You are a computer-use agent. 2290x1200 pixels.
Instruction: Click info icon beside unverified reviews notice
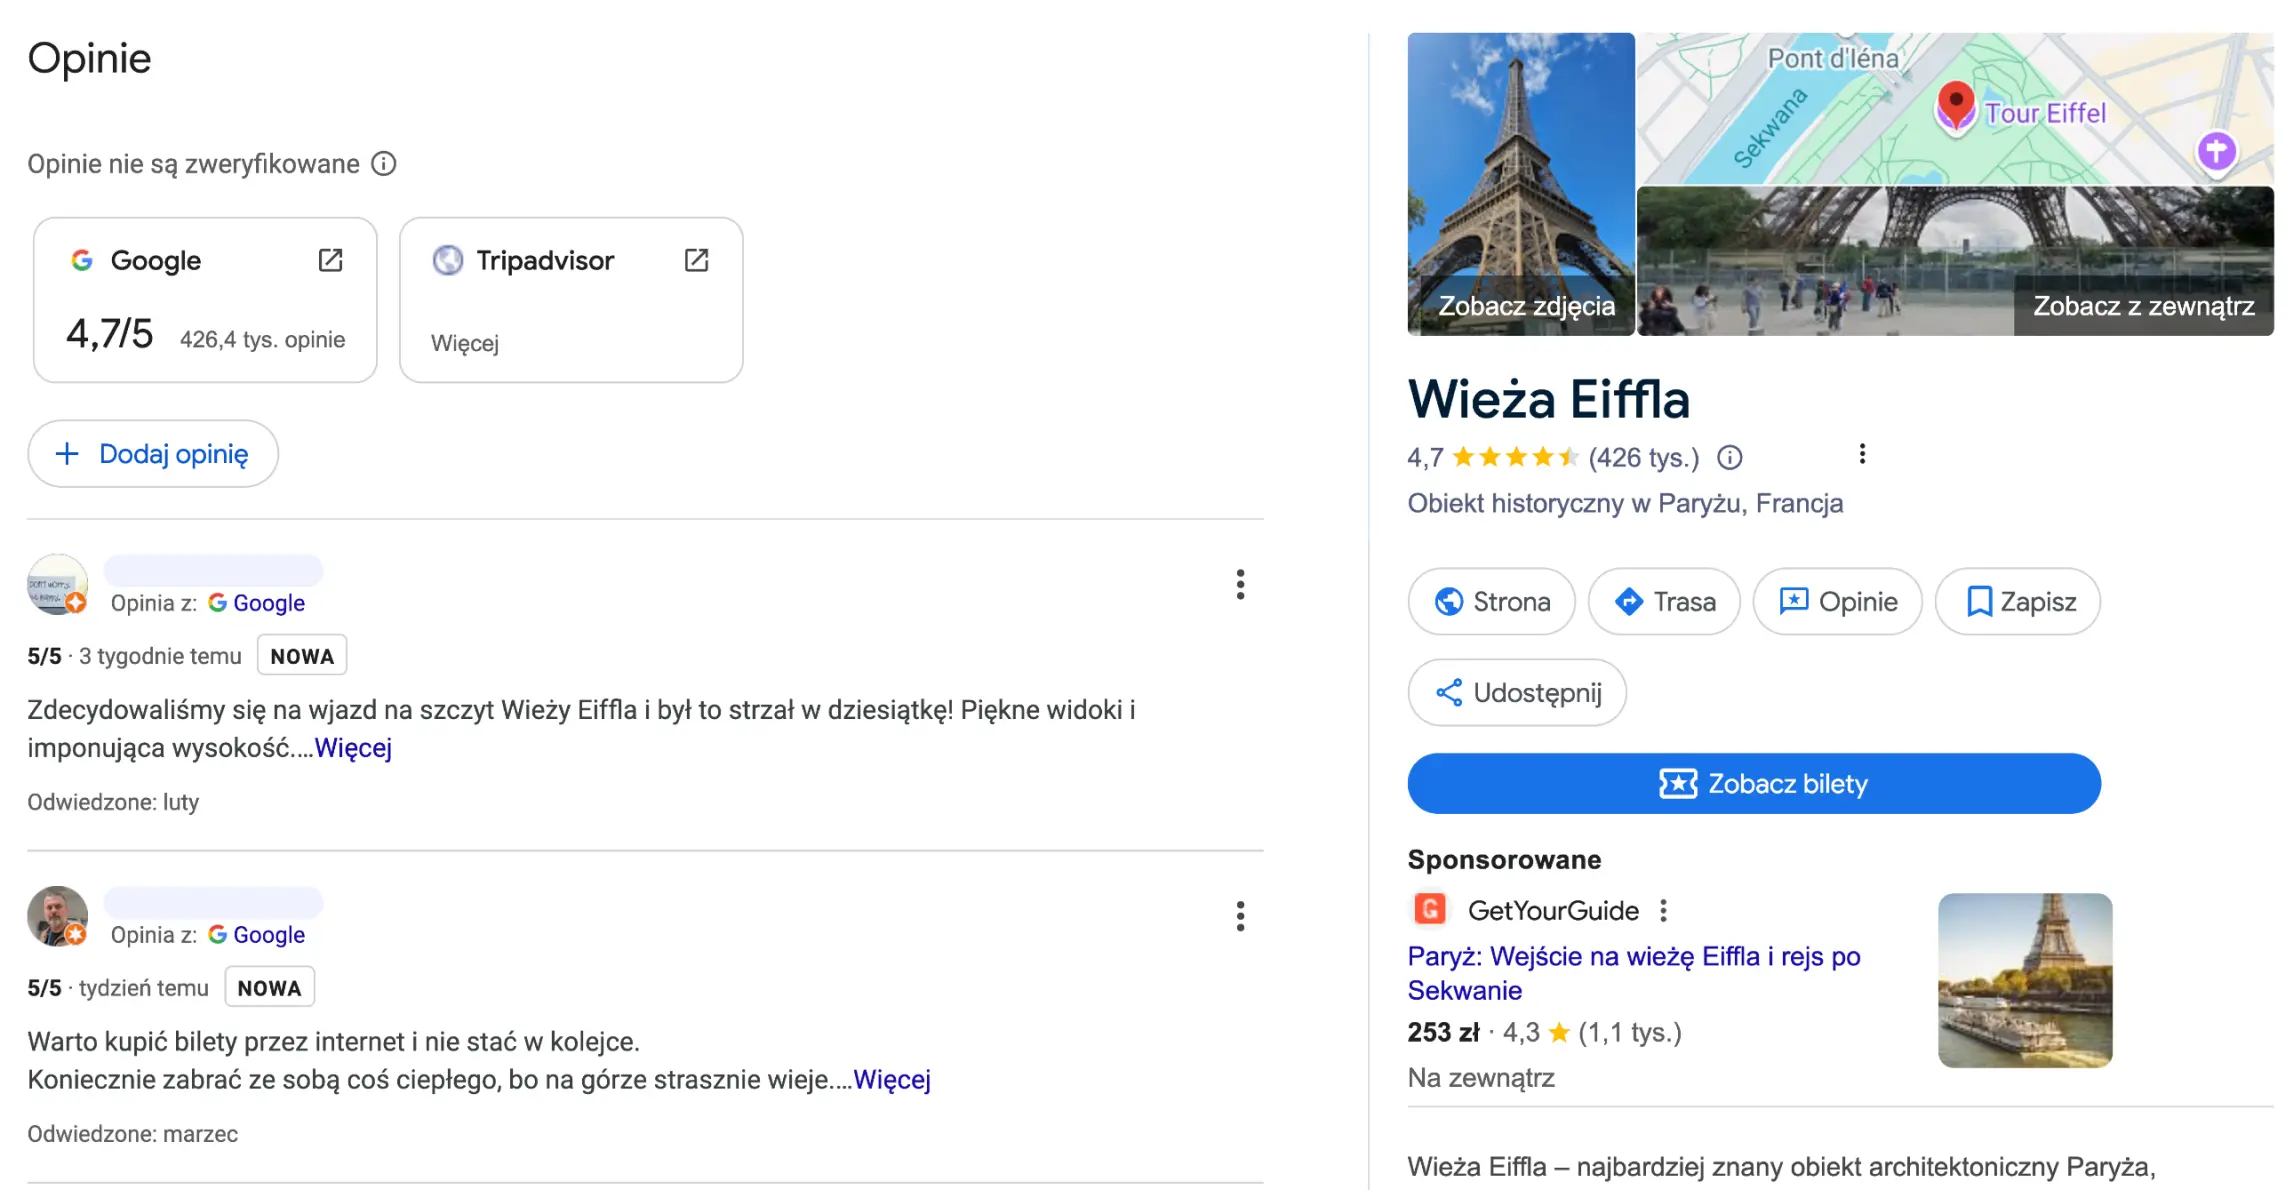384,164
